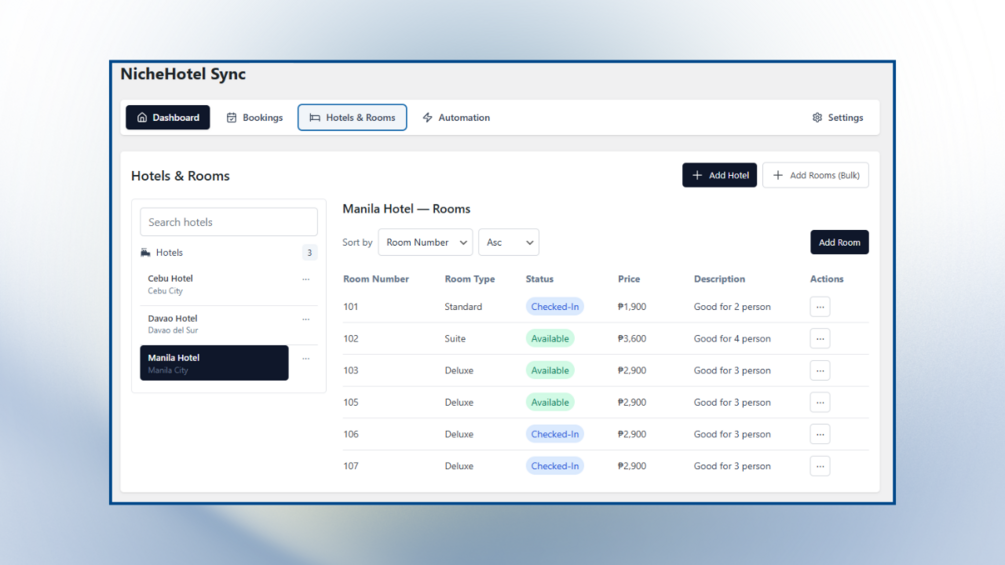Click the Suite room type cell

click(455, 338)
